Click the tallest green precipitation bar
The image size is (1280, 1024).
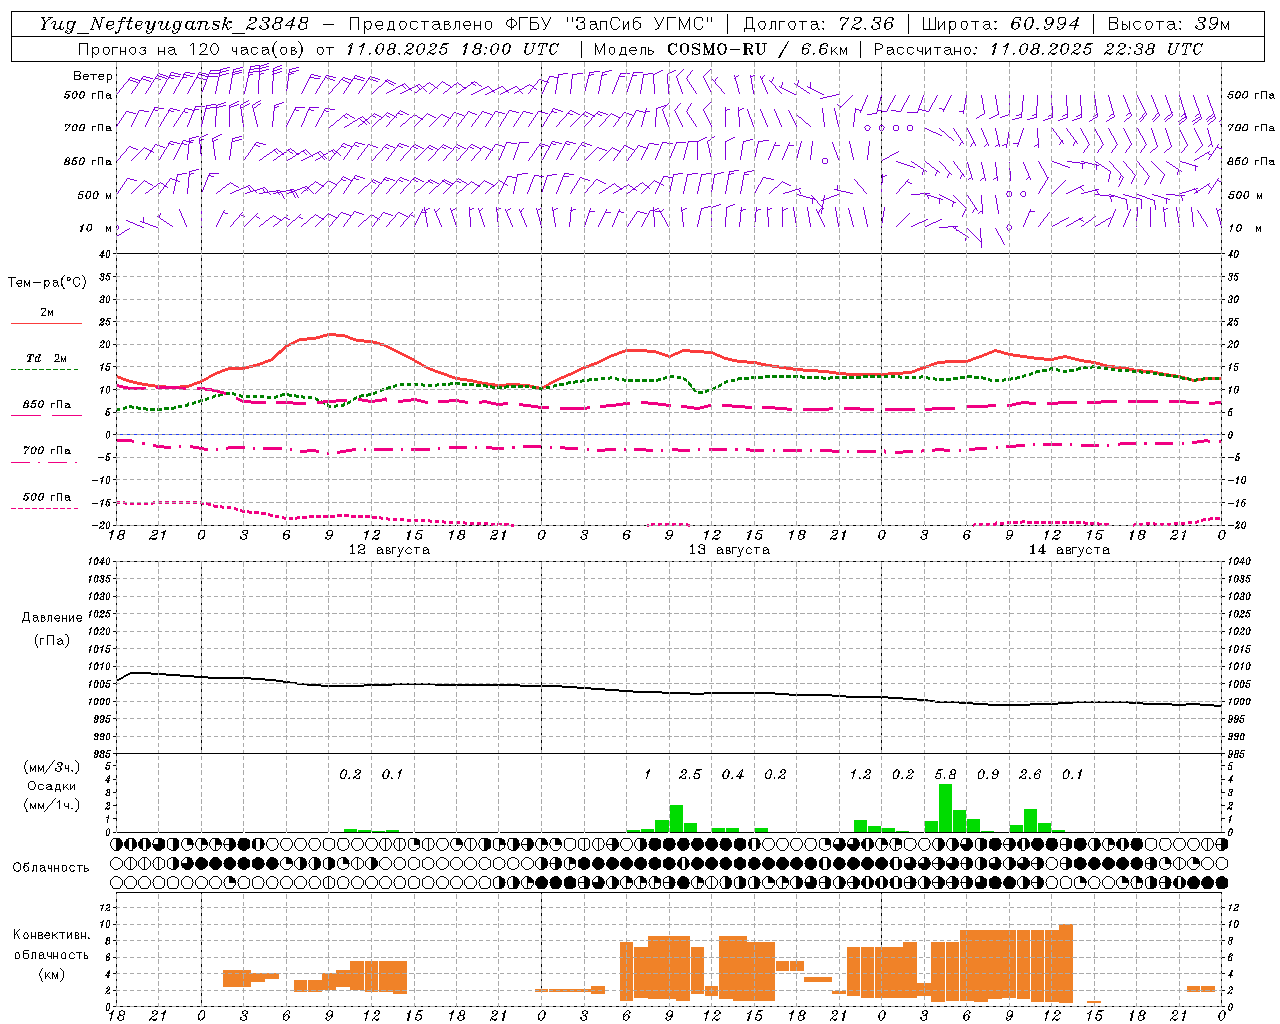pyautogui.click(x=945, y=808)
